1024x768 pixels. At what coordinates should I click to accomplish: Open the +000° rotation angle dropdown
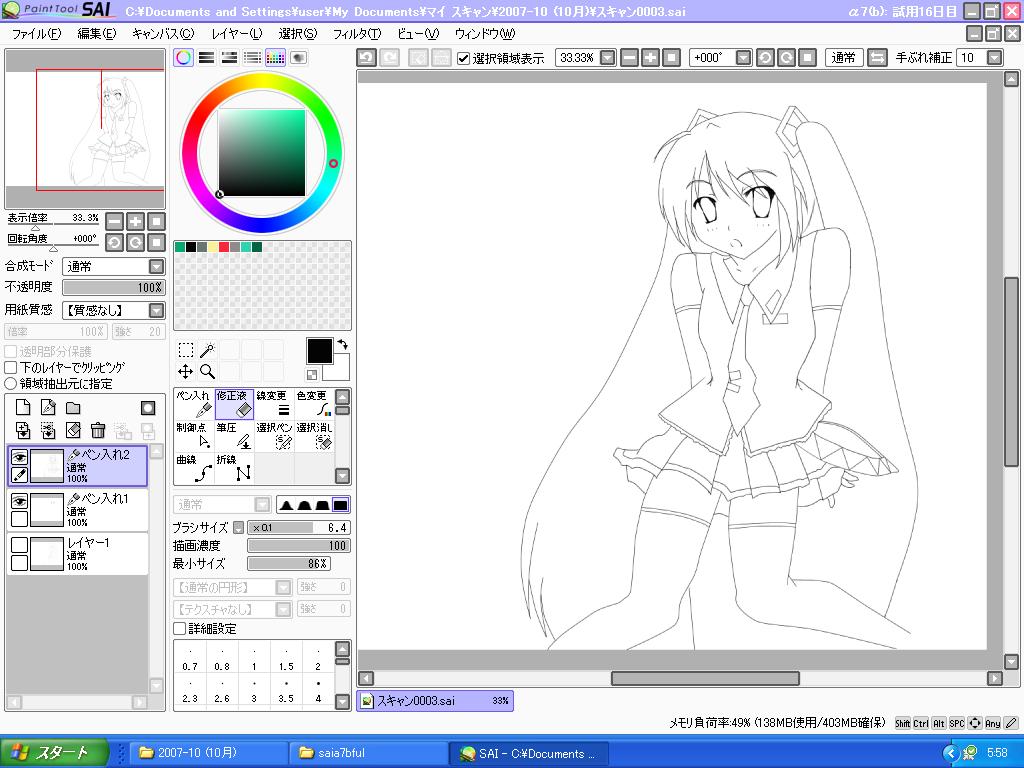(743, 57)
